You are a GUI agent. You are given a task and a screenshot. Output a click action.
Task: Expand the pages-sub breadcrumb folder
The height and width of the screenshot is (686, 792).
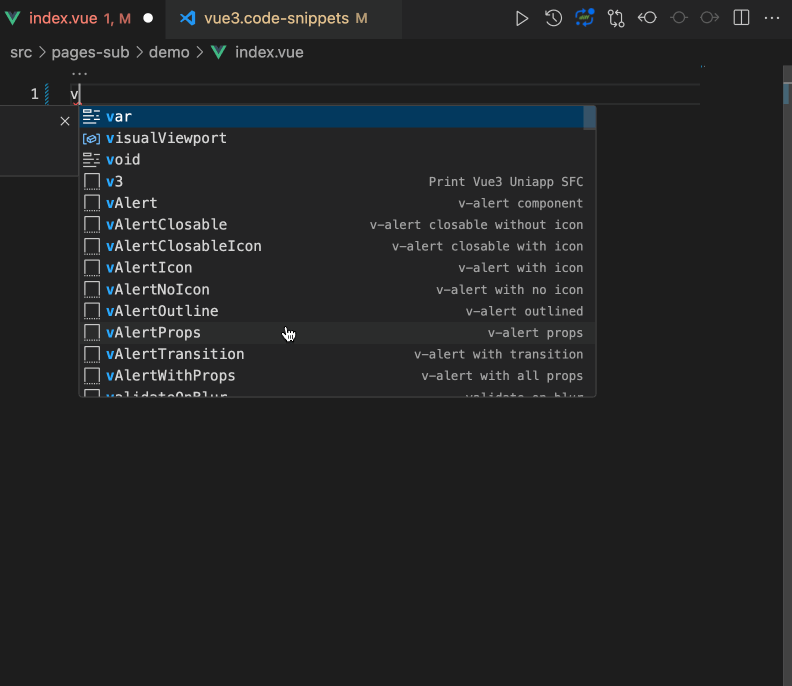point(91,52)
